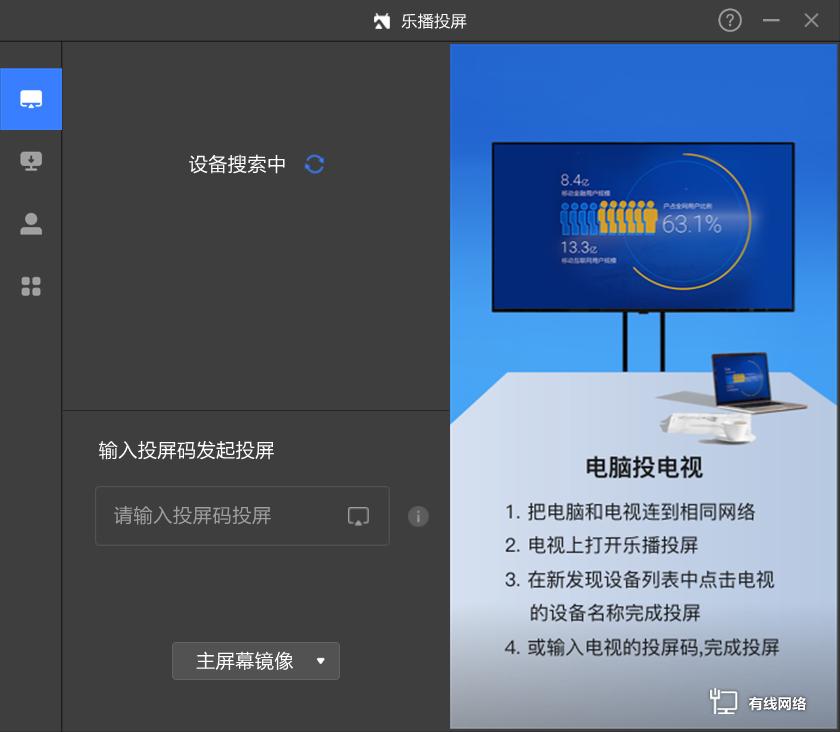Click the 输入投屏码发起投屏 heading

pos(186,451)
